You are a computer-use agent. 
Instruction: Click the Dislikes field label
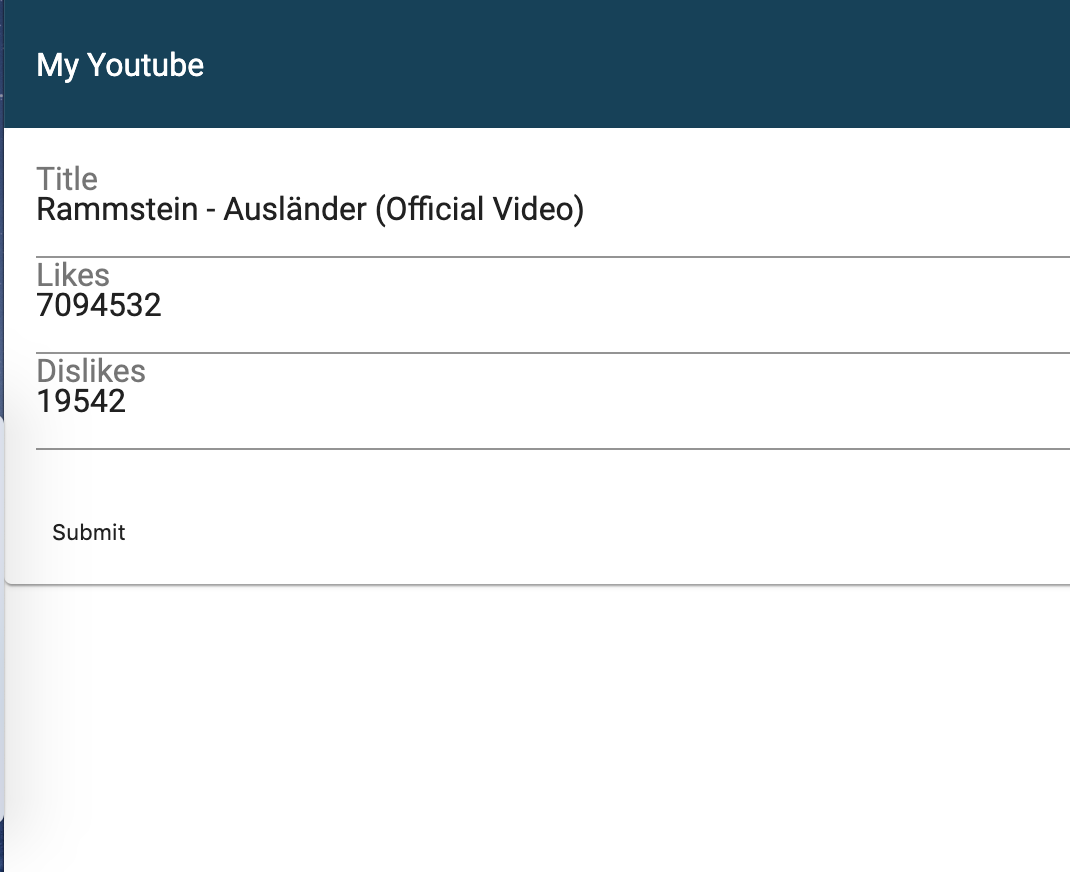91,371
